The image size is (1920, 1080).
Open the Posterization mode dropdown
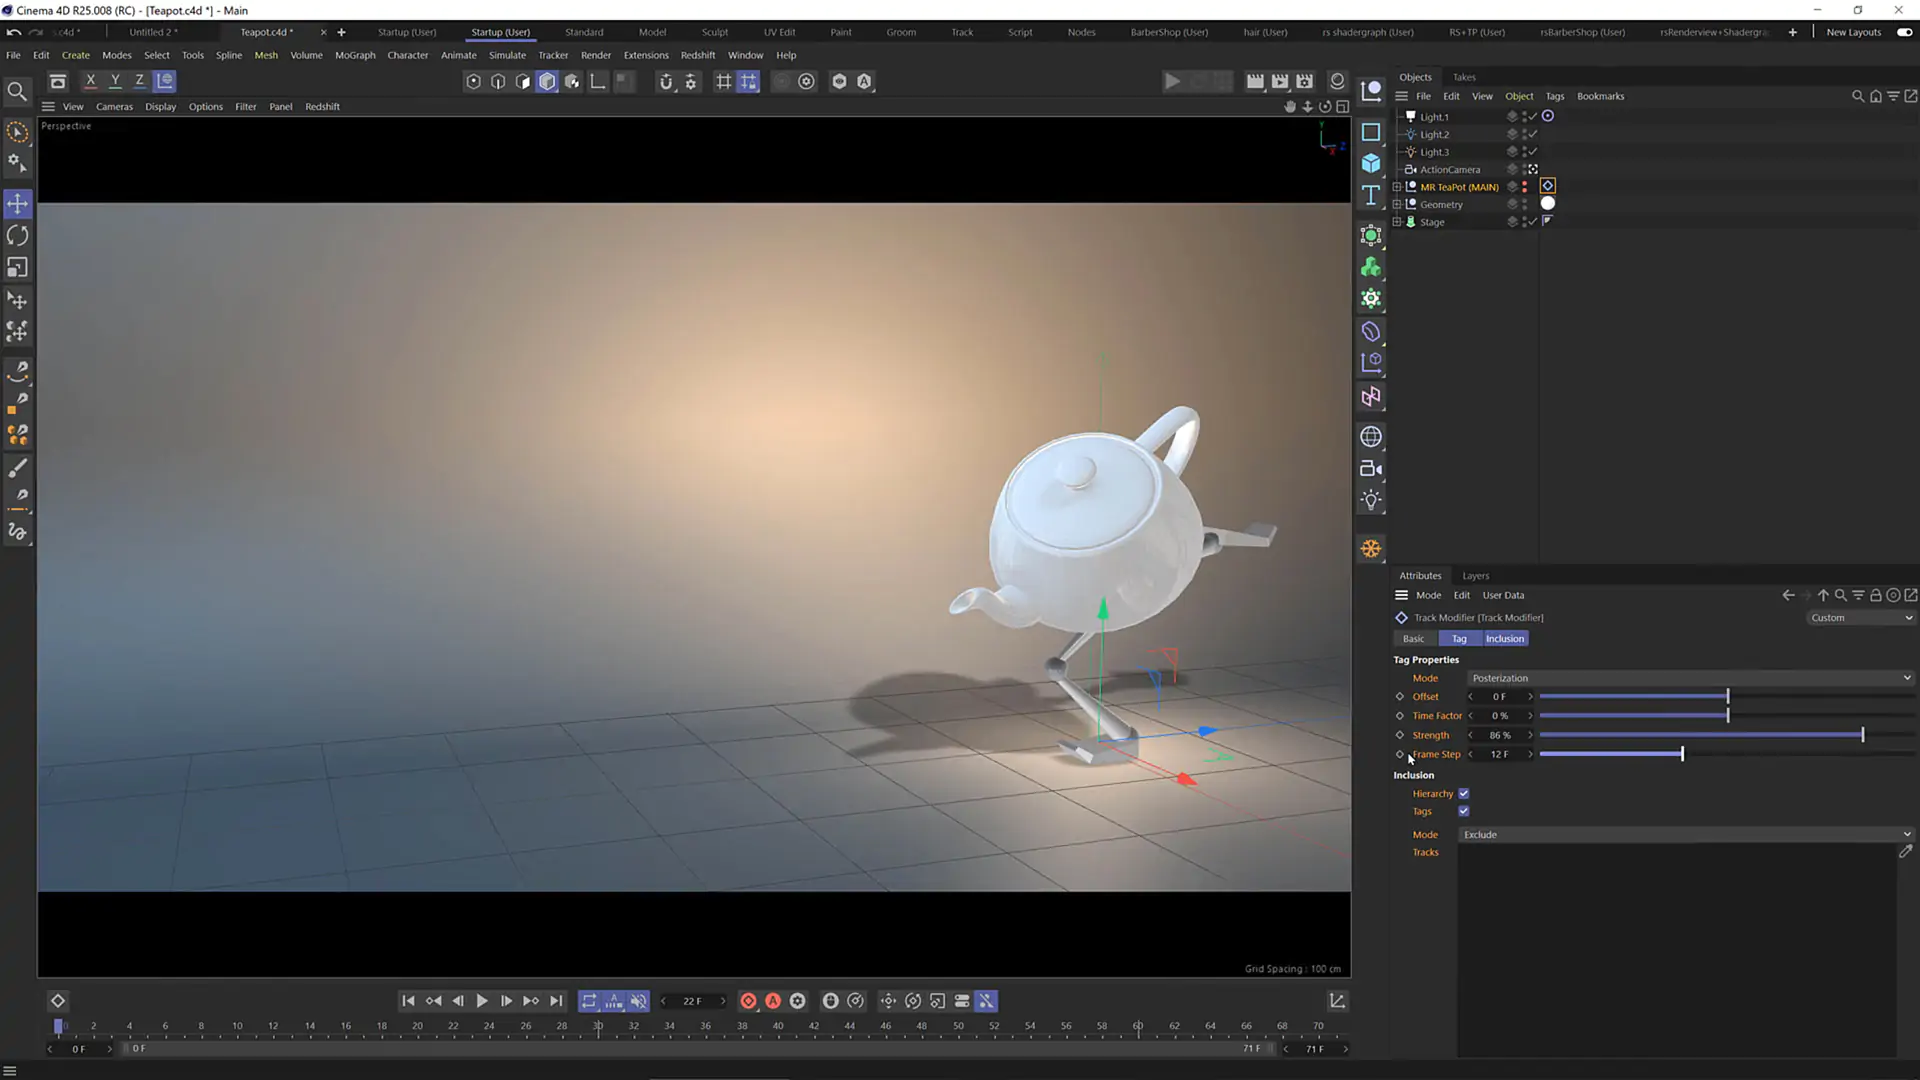pyautogui.click(x=1690, y=678)
